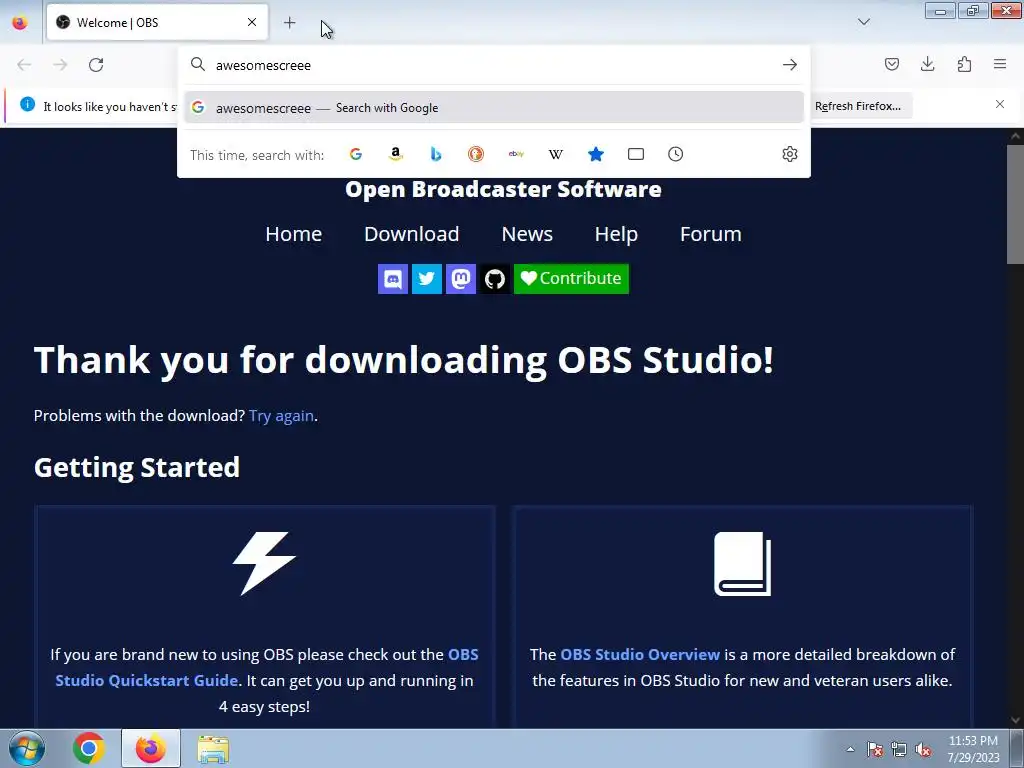Choose awesomescreee Search with Google suggestion
This screenshot has height=768, width=1024.
(x=494, y=108)
